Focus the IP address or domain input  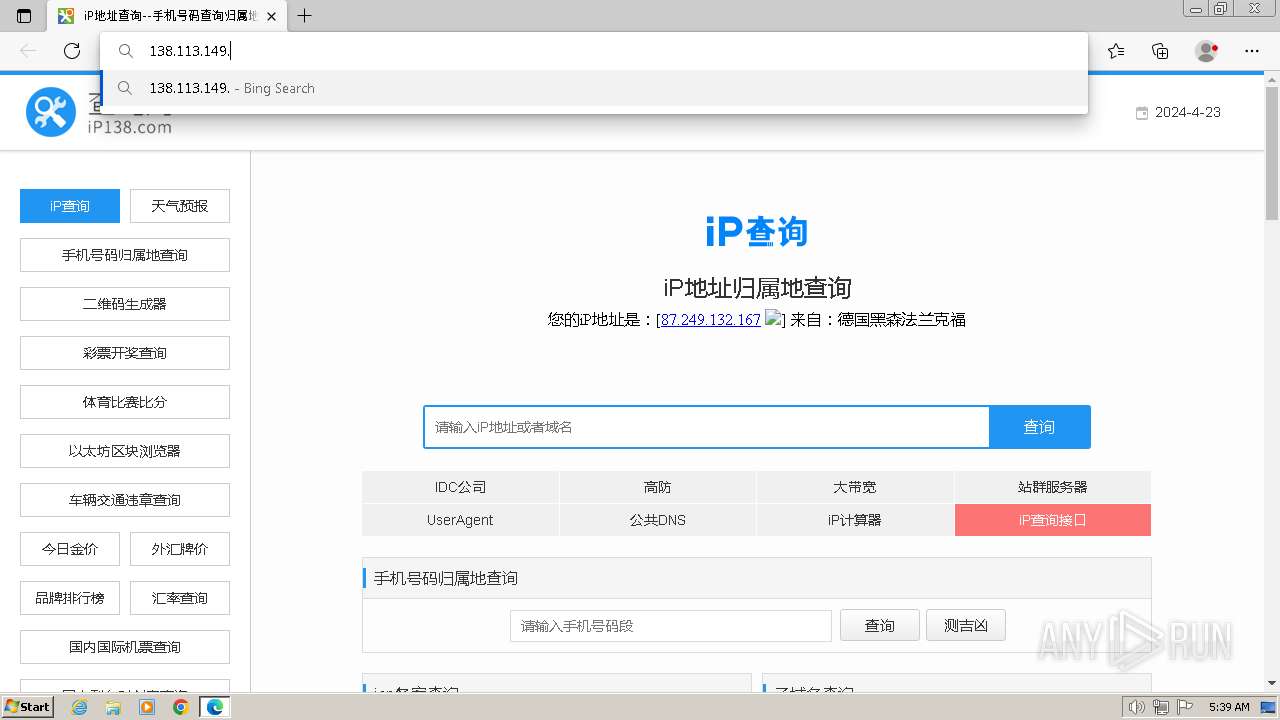pyautogui.click(x=706, y=427)
